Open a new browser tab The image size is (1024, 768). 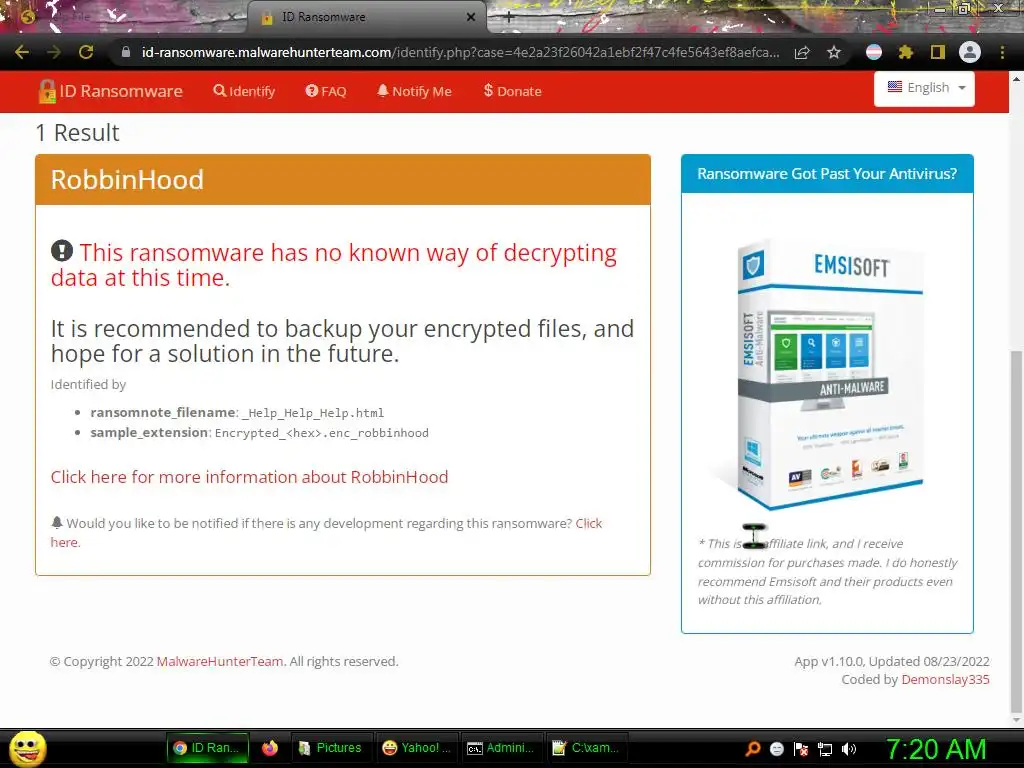[509, 18]
